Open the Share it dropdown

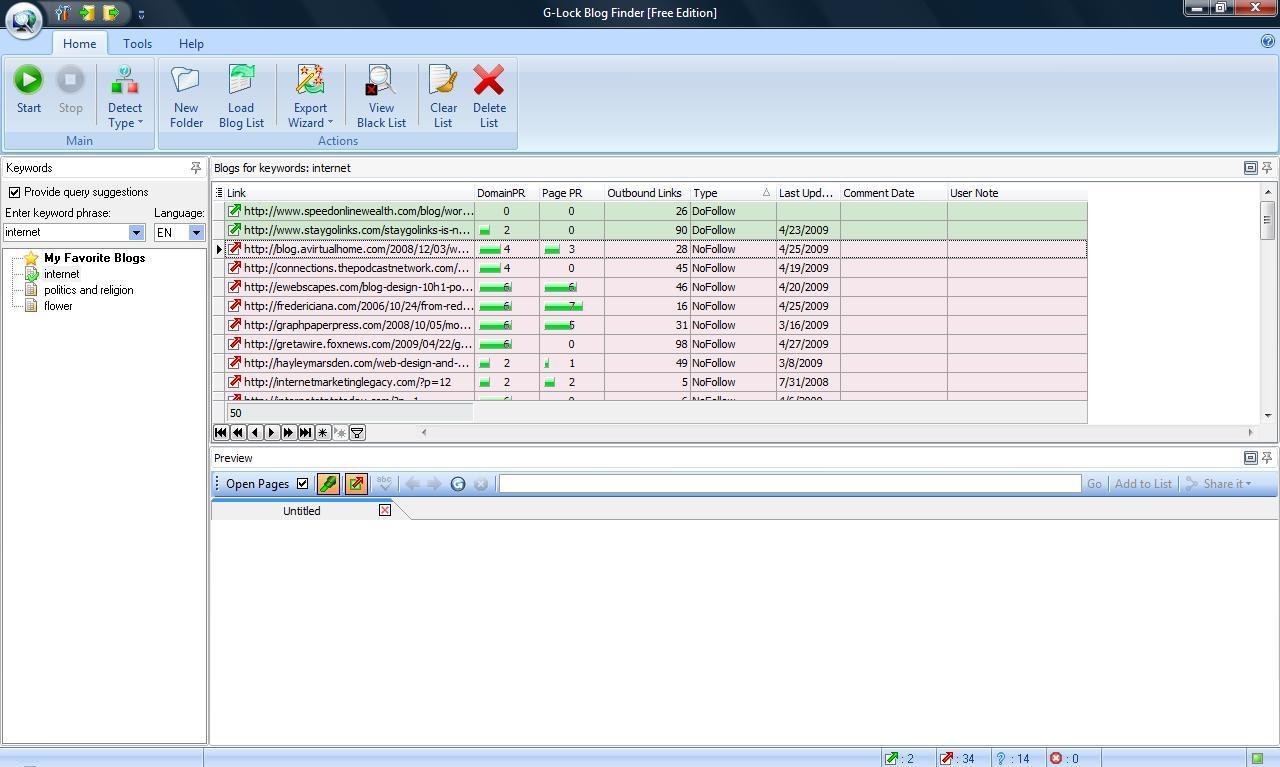1219,484
